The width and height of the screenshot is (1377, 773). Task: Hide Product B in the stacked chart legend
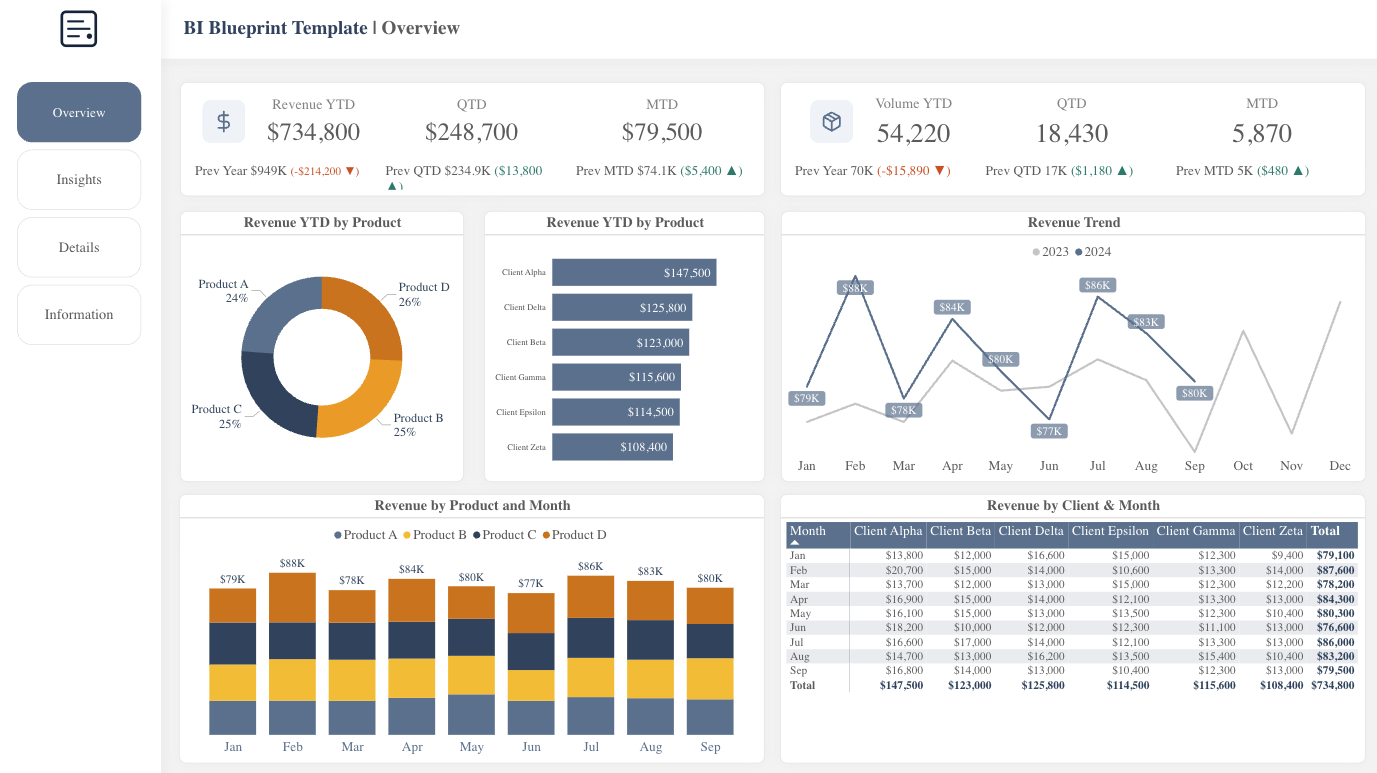tap(439, 534)
